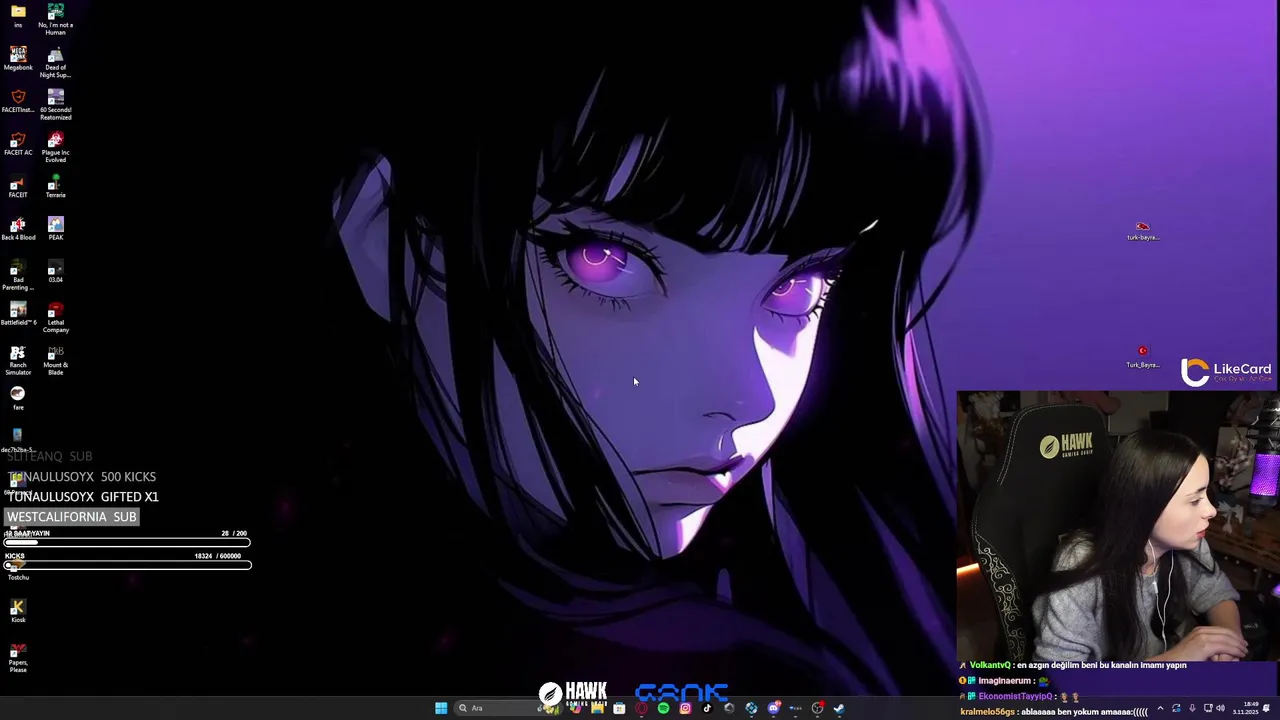This screenshot has height=720, width=1280.
Task: Open Dead of Night Sup... shortcut
Action: click(x=55, y=61)
